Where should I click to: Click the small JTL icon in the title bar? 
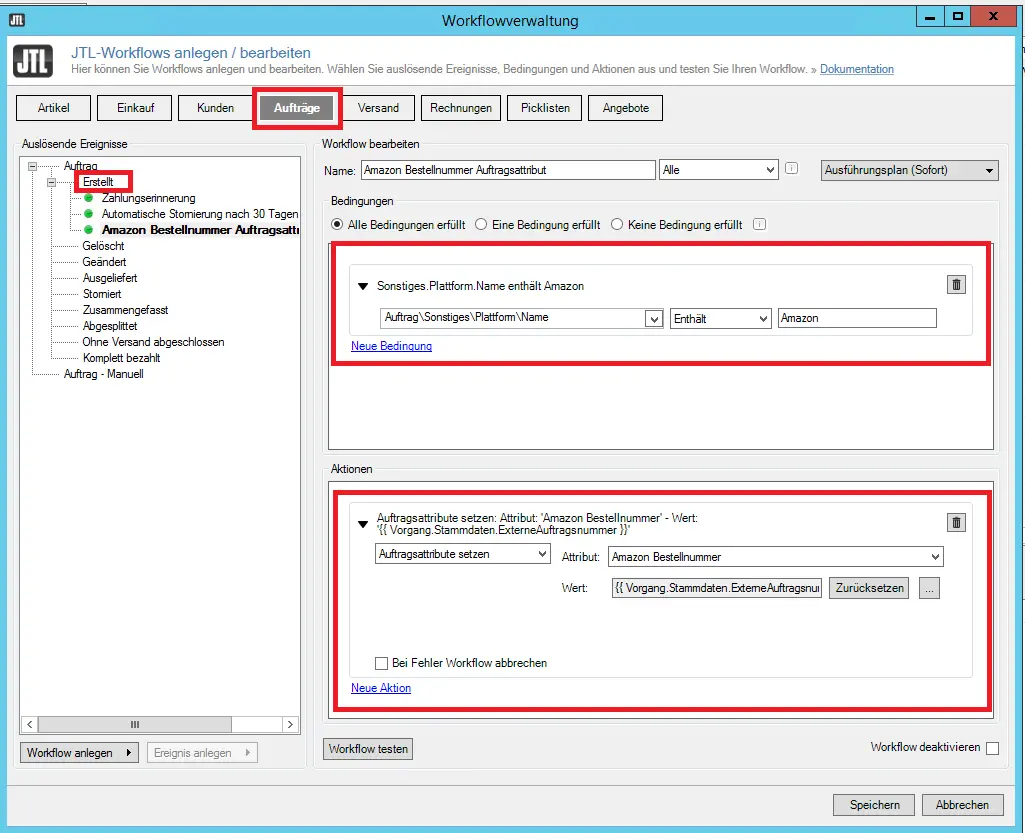tap(16, 20)
